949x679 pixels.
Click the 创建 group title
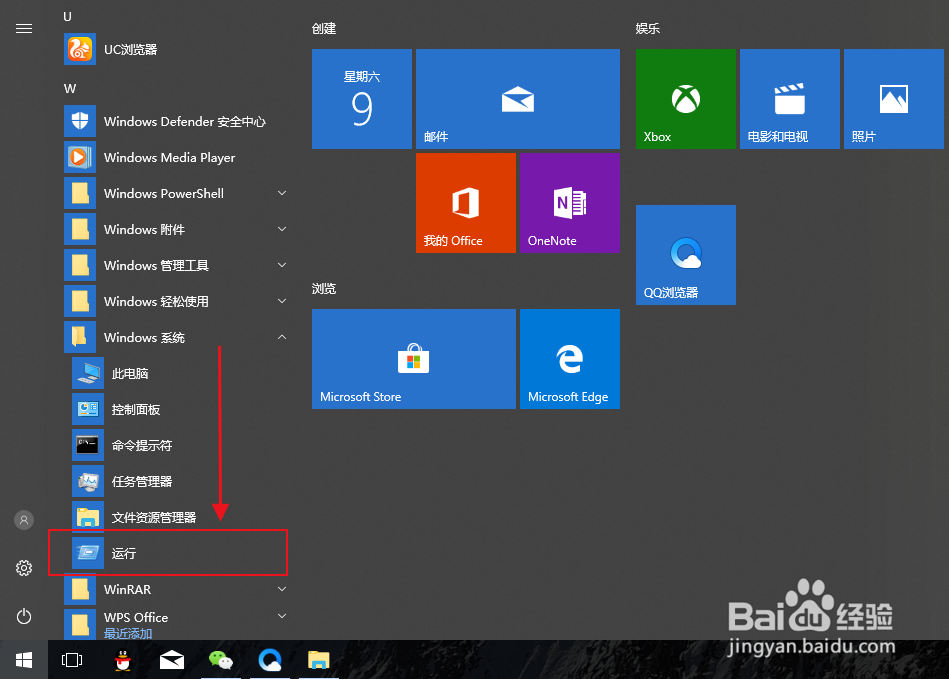tap(324, 28)
